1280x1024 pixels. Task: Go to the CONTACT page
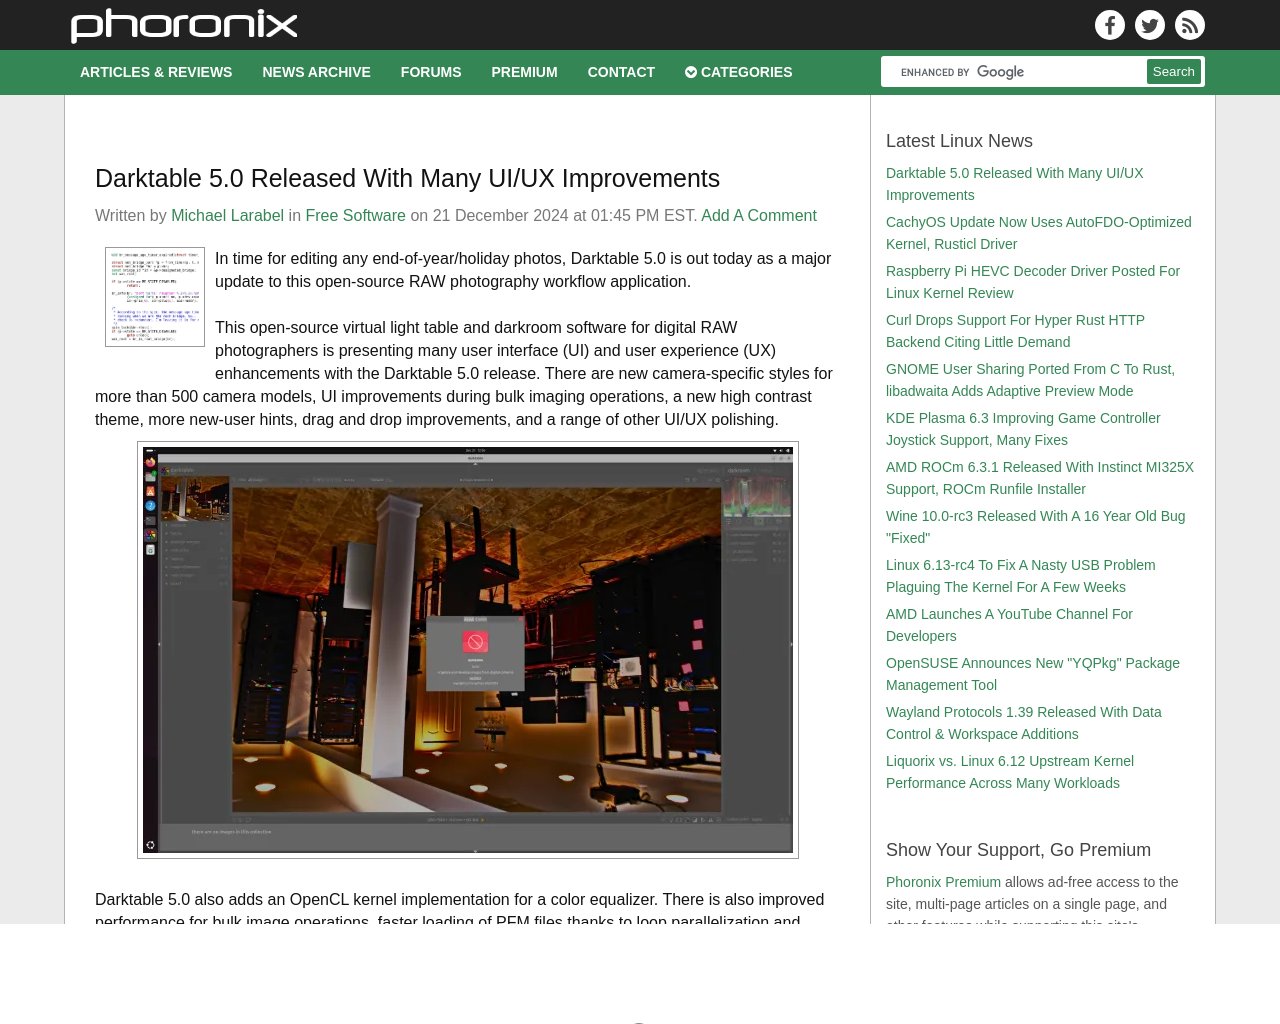(x=621, y=72)
